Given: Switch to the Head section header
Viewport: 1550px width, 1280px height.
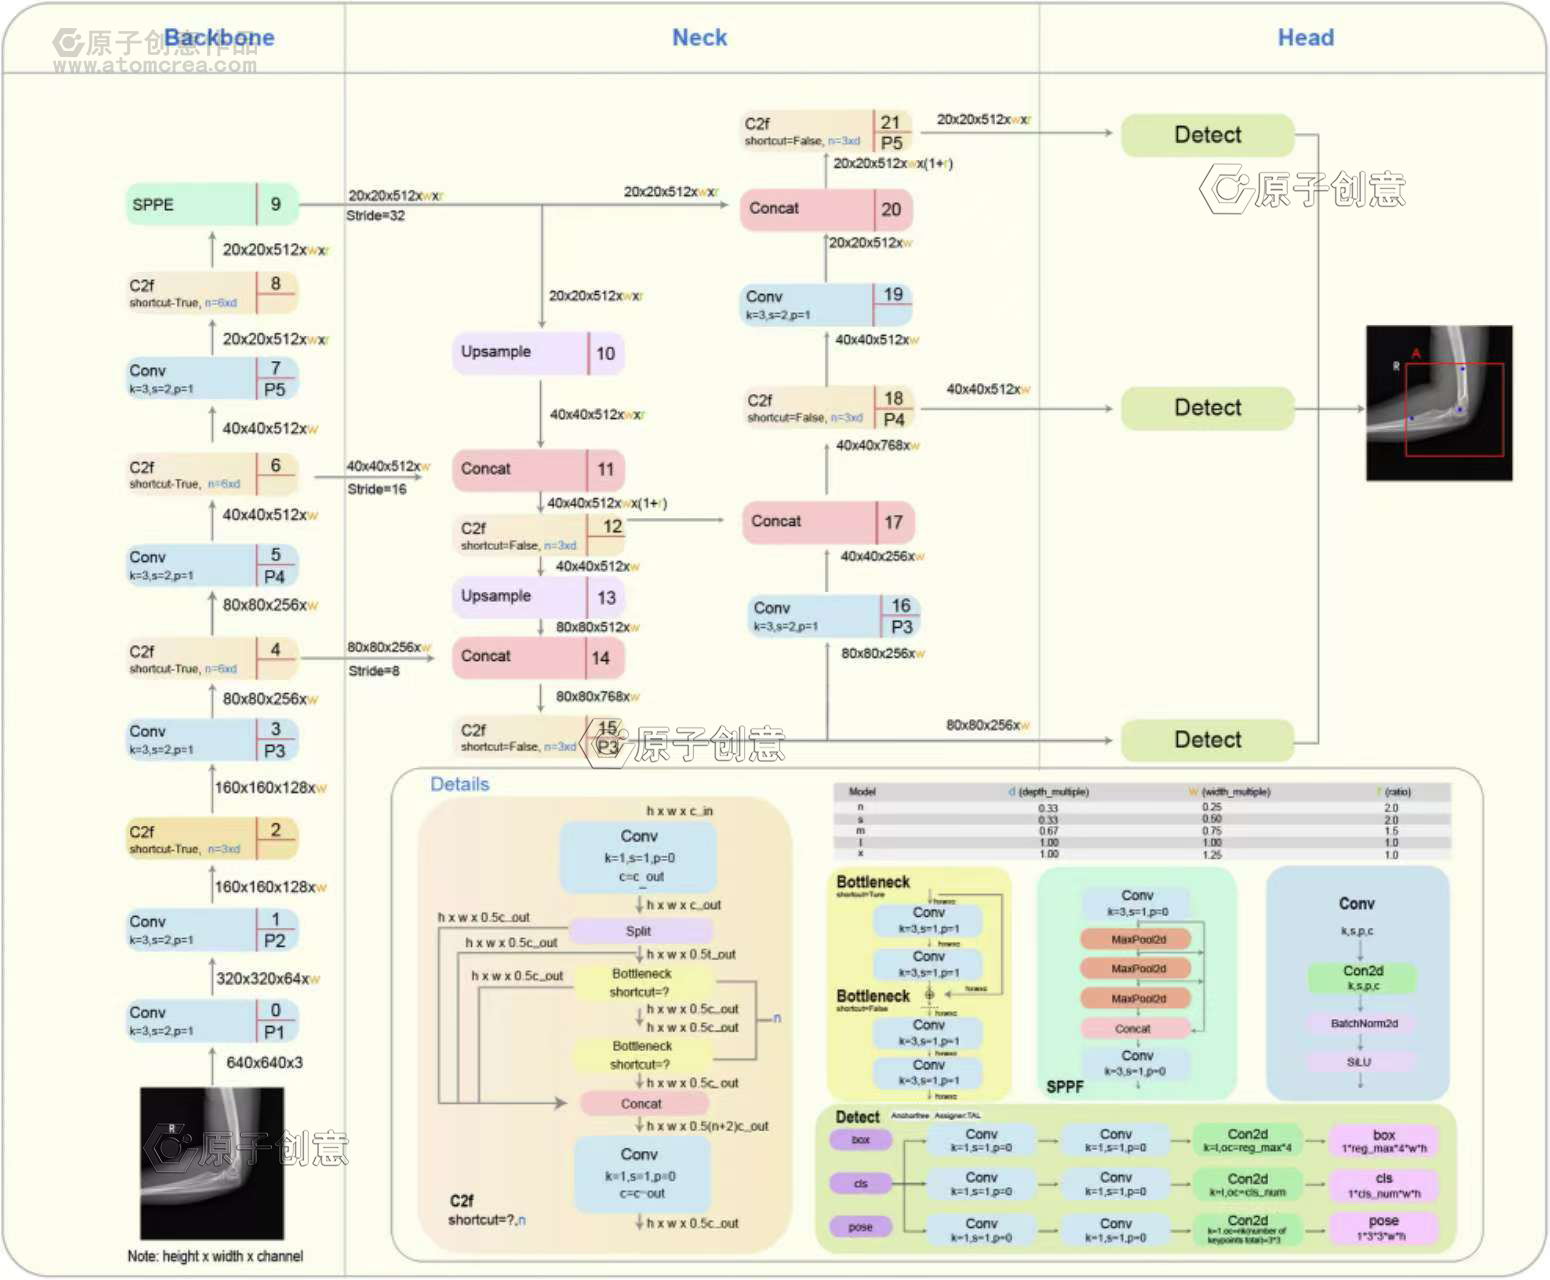Looking at the screenshot, I should click(1306, 37).
